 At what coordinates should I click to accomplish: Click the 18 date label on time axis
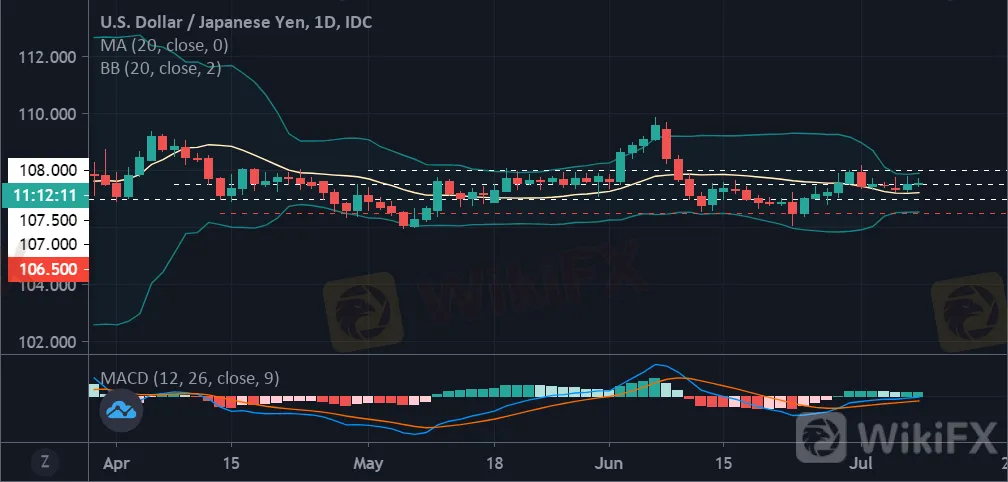(494, 462)
